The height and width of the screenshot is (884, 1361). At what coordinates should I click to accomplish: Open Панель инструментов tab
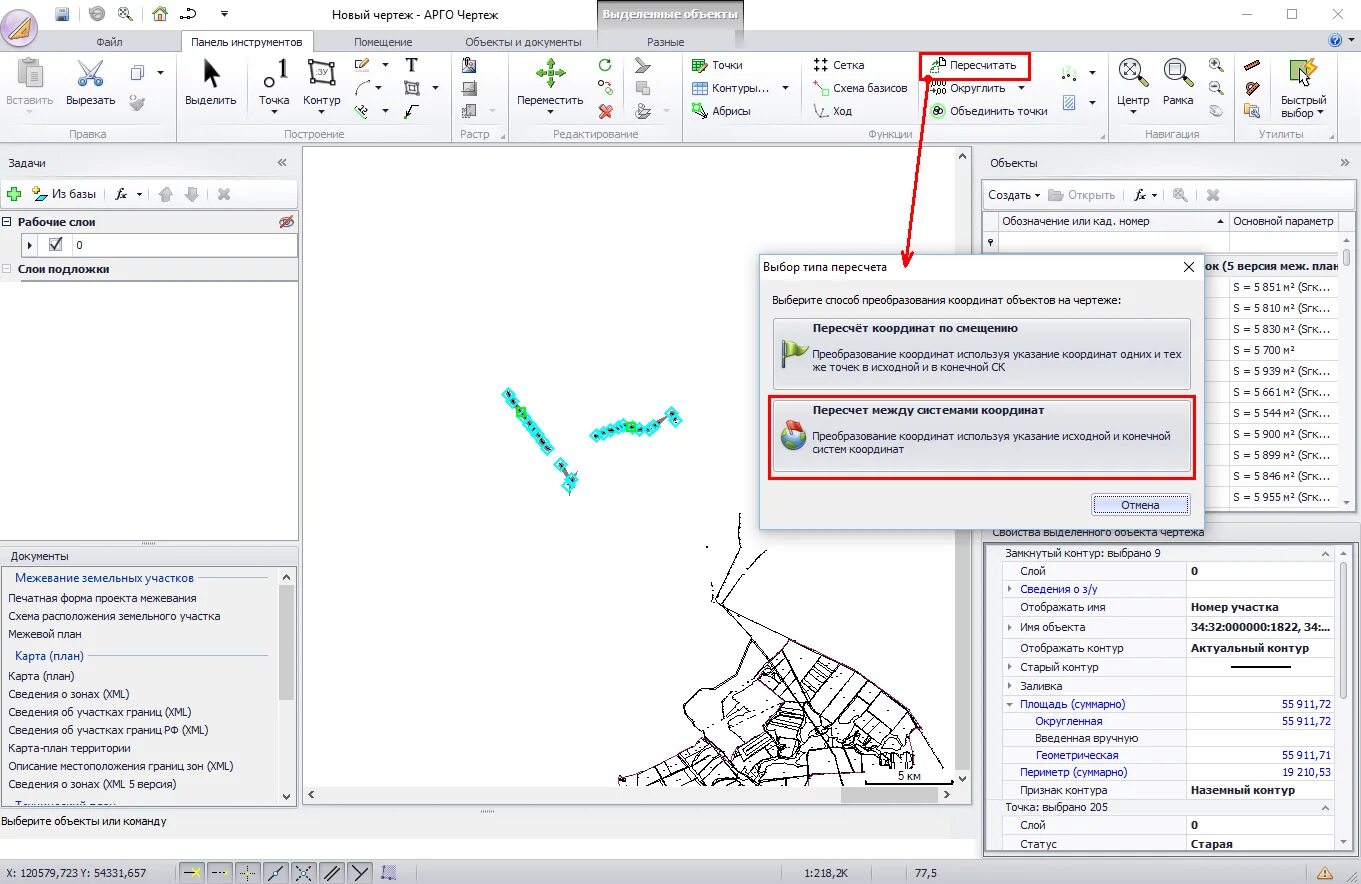coord(247,42)
